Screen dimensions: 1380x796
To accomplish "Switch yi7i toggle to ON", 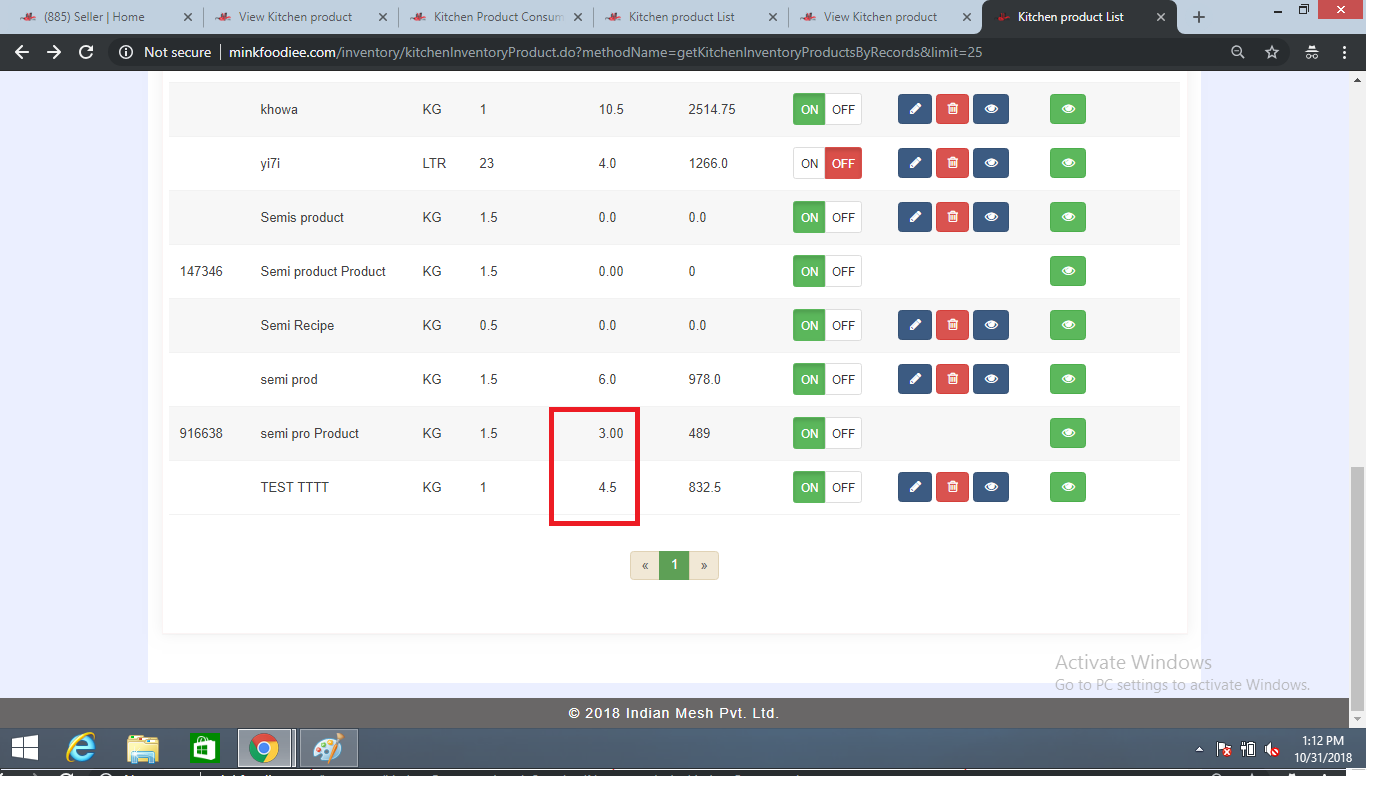I will pos(809,163).
